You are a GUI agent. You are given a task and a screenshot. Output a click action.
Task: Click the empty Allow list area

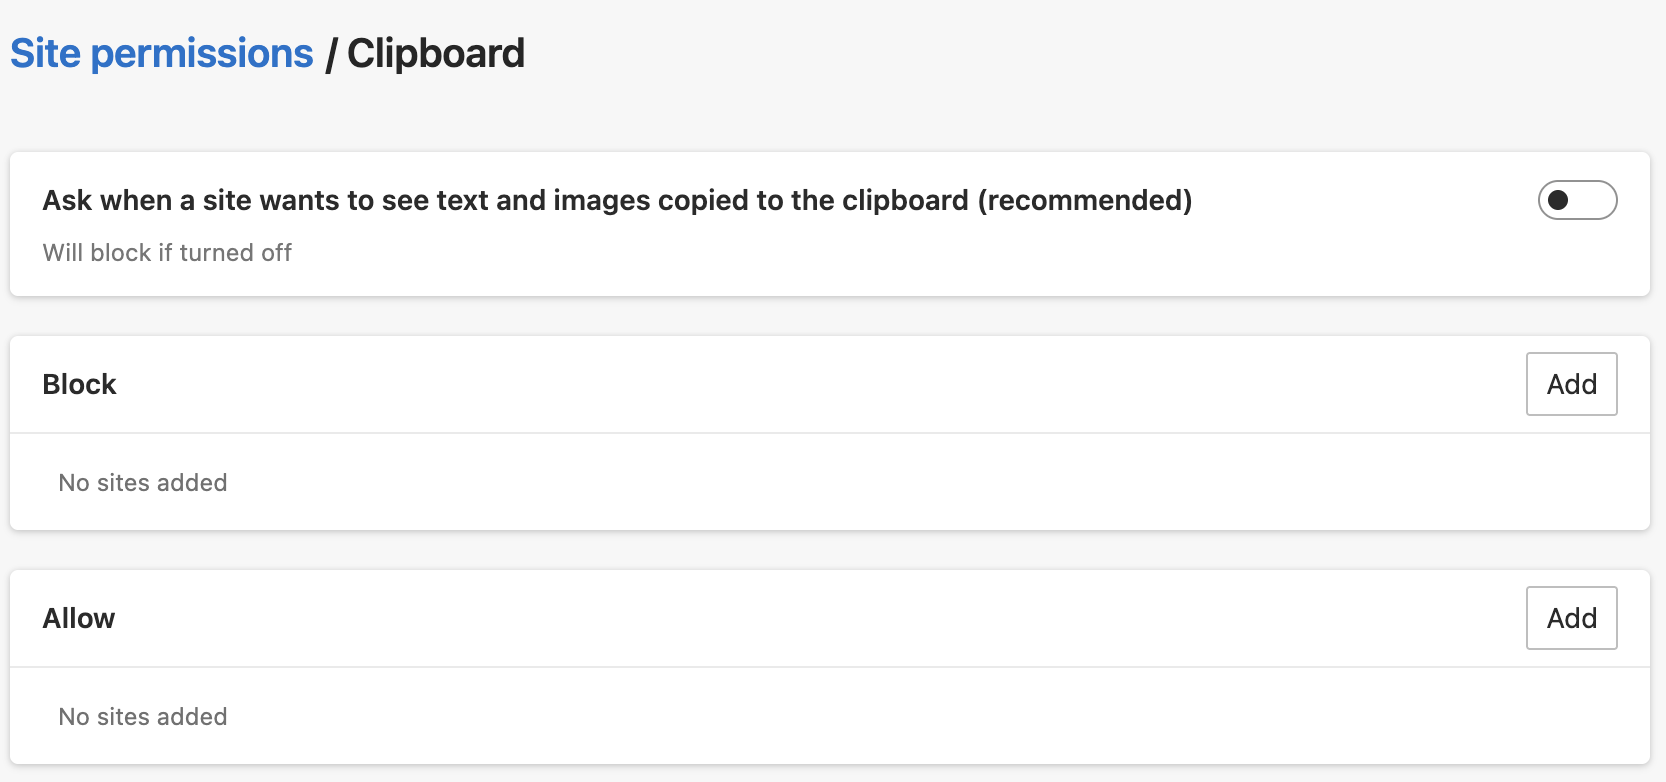[800, 717]
